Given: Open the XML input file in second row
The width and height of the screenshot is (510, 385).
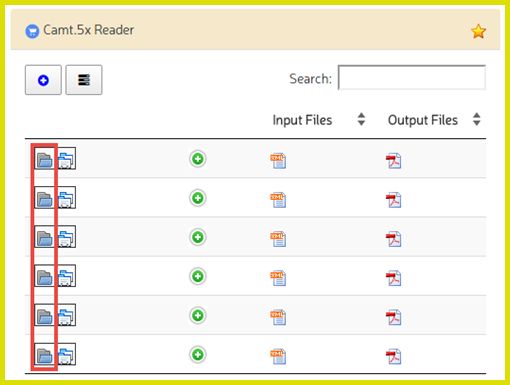Looking at the screenshot, I should (x=278, y=200).
